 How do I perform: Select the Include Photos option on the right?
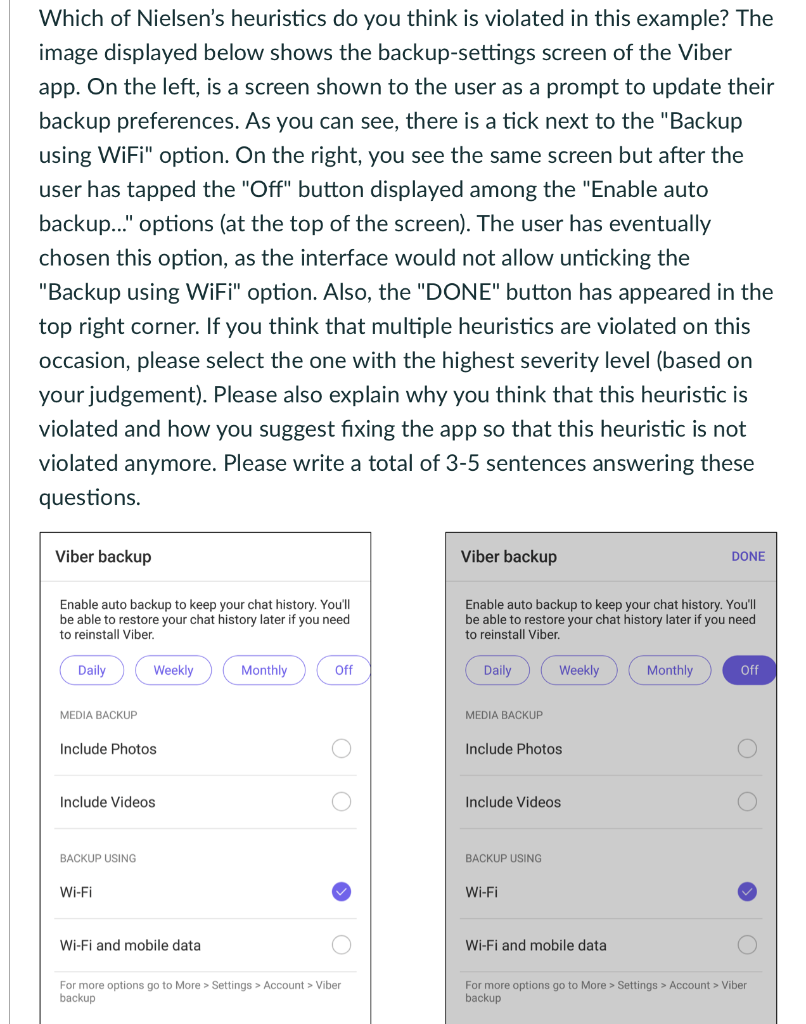(x=747, y=748)
